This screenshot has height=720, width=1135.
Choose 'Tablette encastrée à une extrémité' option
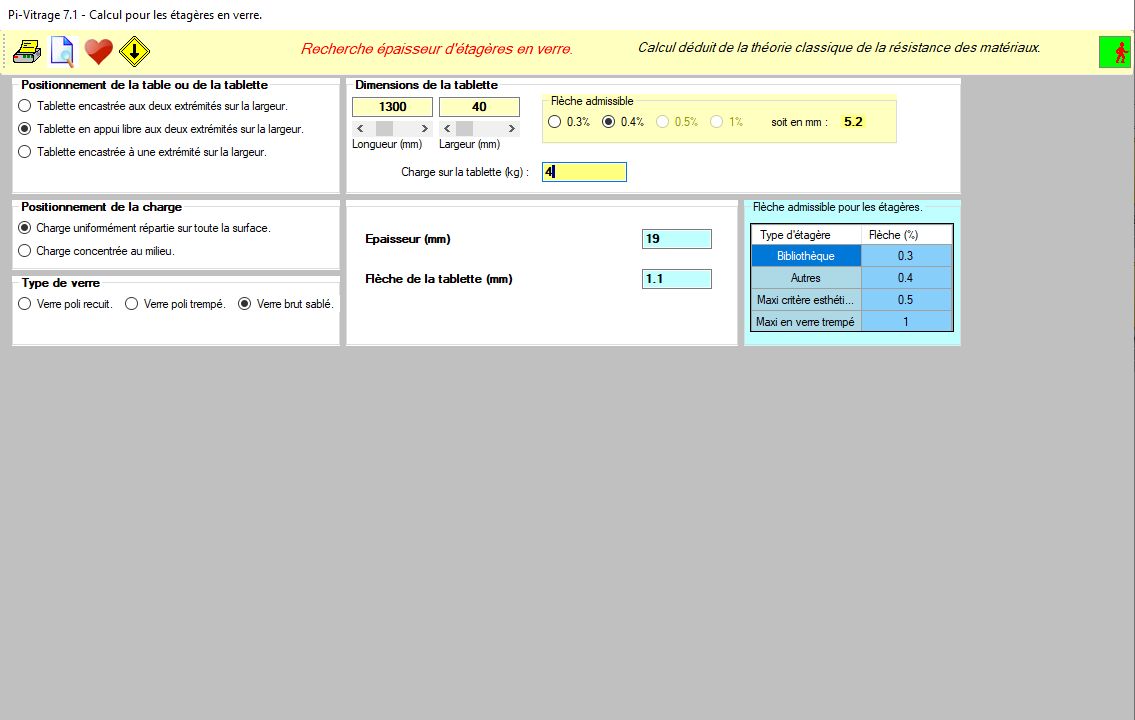(x=25, y=152)
